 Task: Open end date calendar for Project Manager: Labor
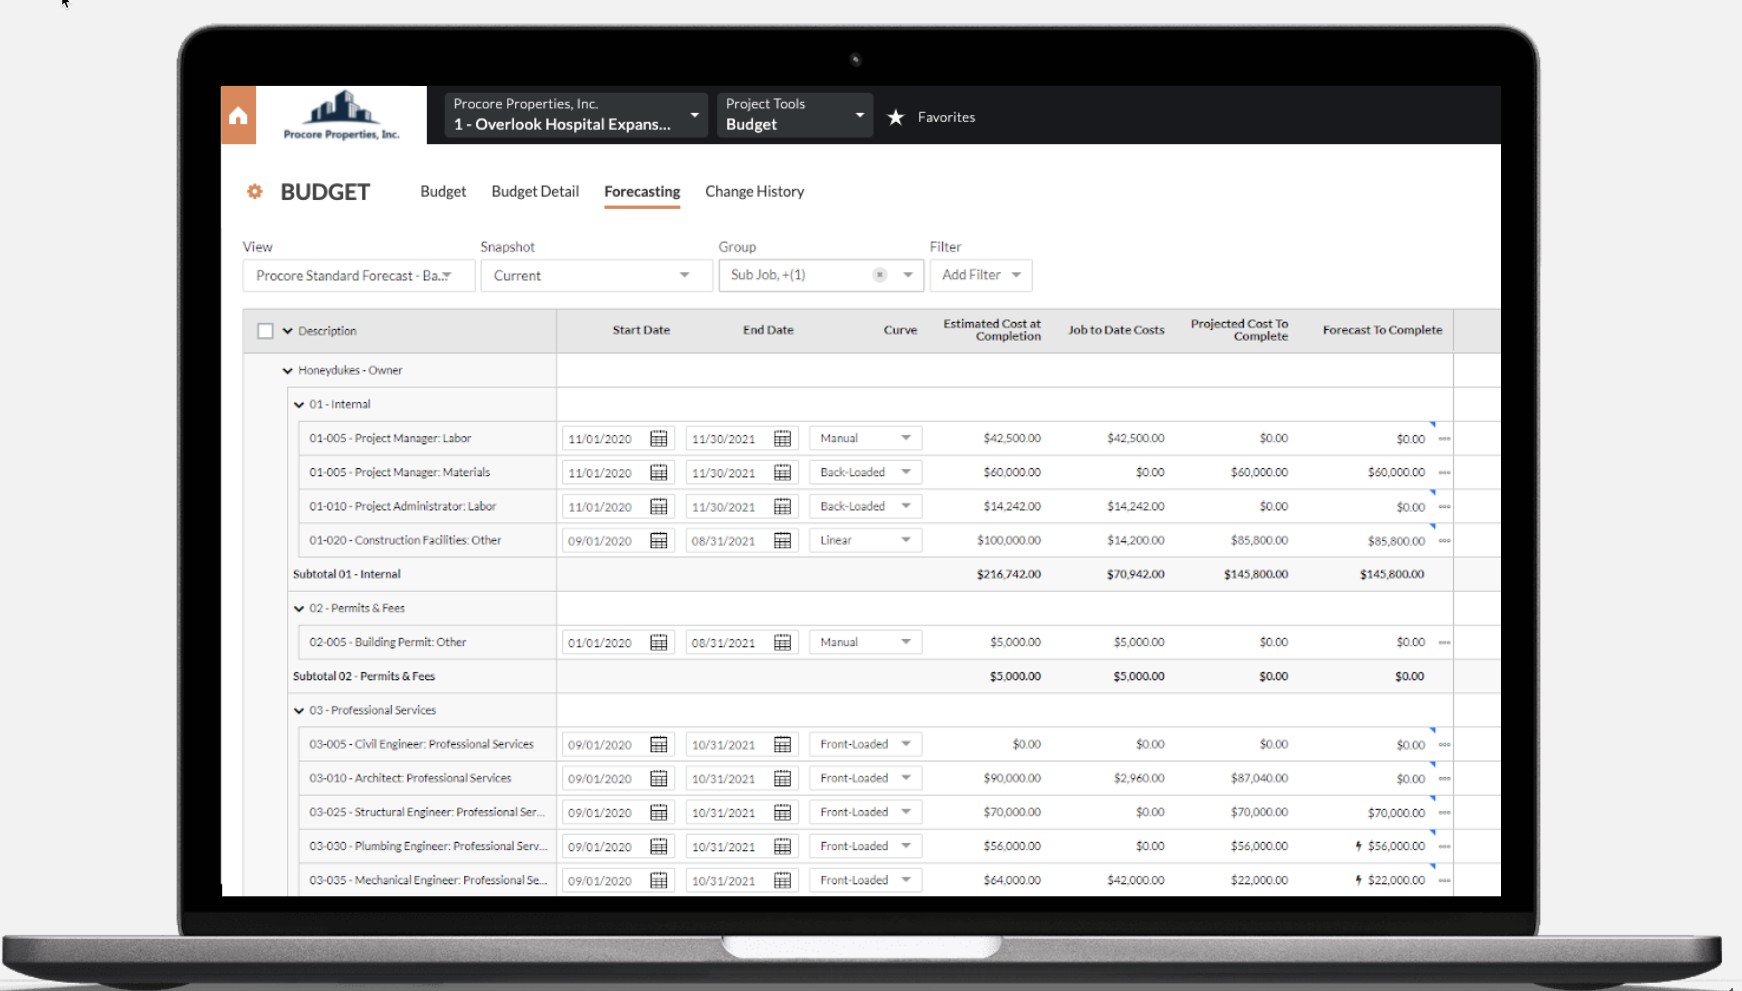click(783, 438)
